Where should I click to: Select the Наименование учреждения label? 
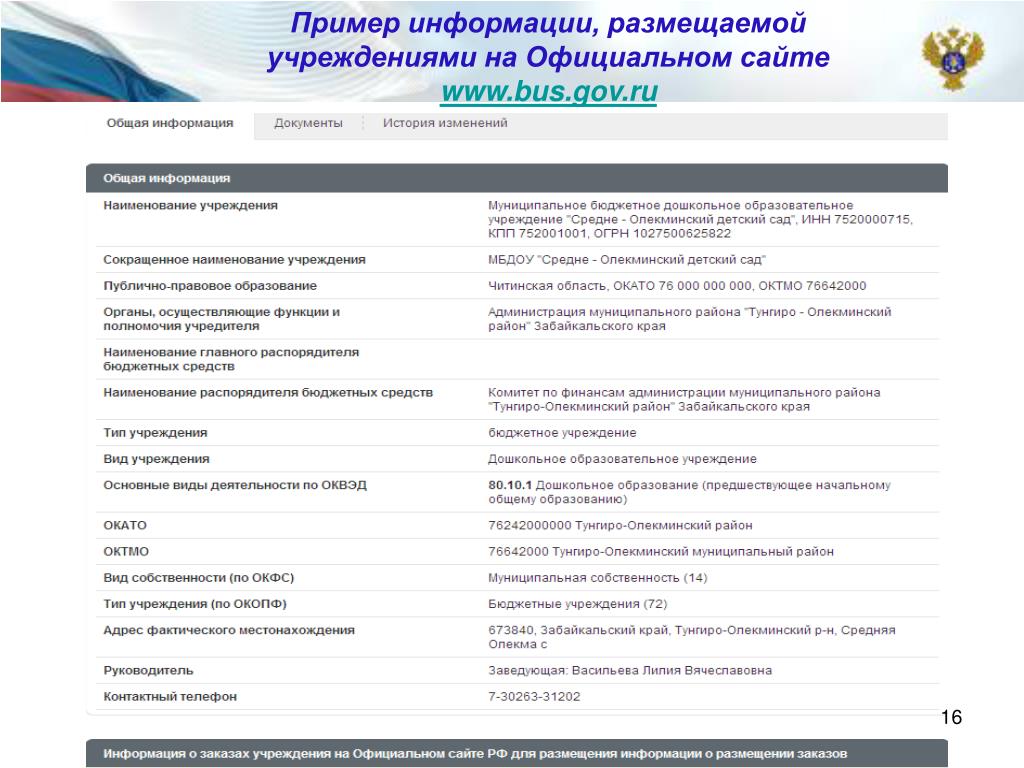190,205
